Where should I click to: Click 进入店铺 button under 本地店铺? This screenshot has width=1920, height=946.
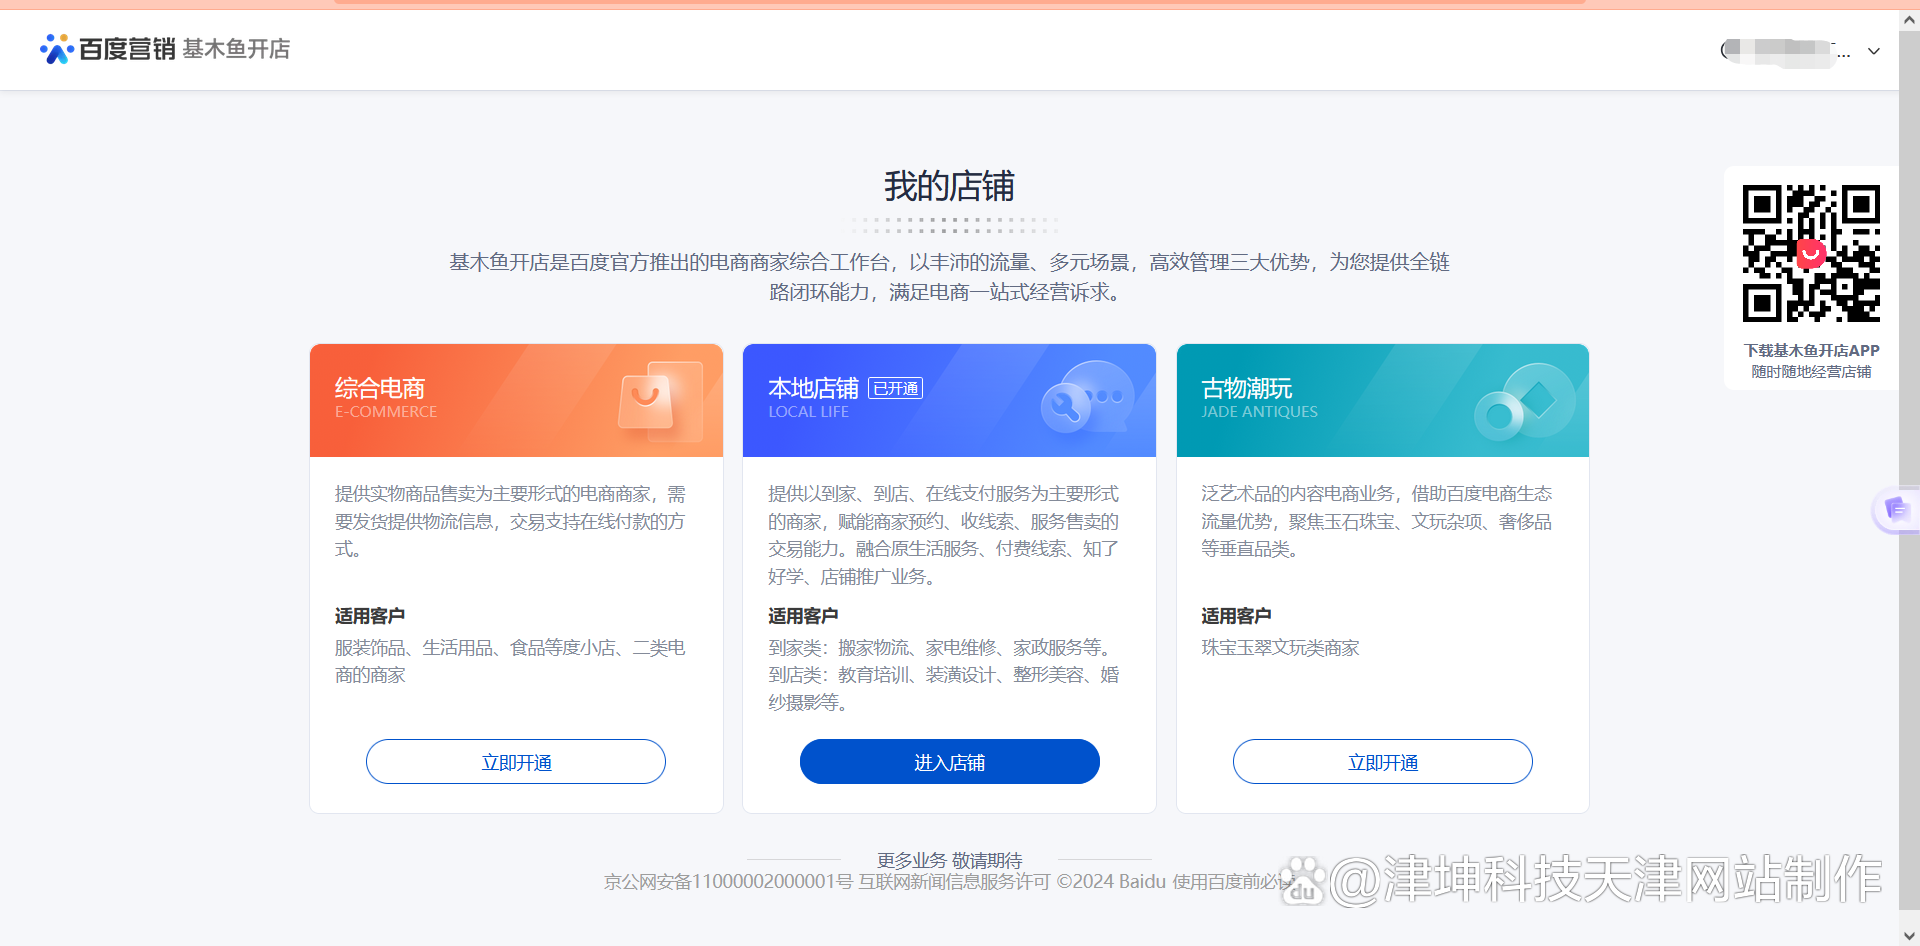coord(949,762)
